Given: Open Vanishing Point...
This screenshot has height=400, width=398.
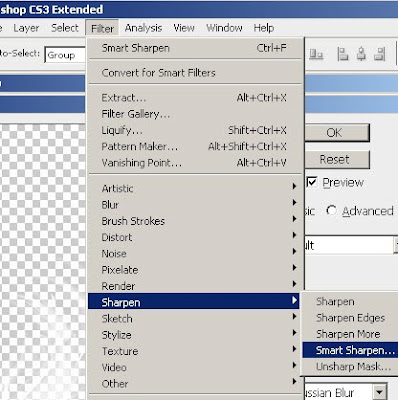Looking at the screenshot, I should point(194,163).
